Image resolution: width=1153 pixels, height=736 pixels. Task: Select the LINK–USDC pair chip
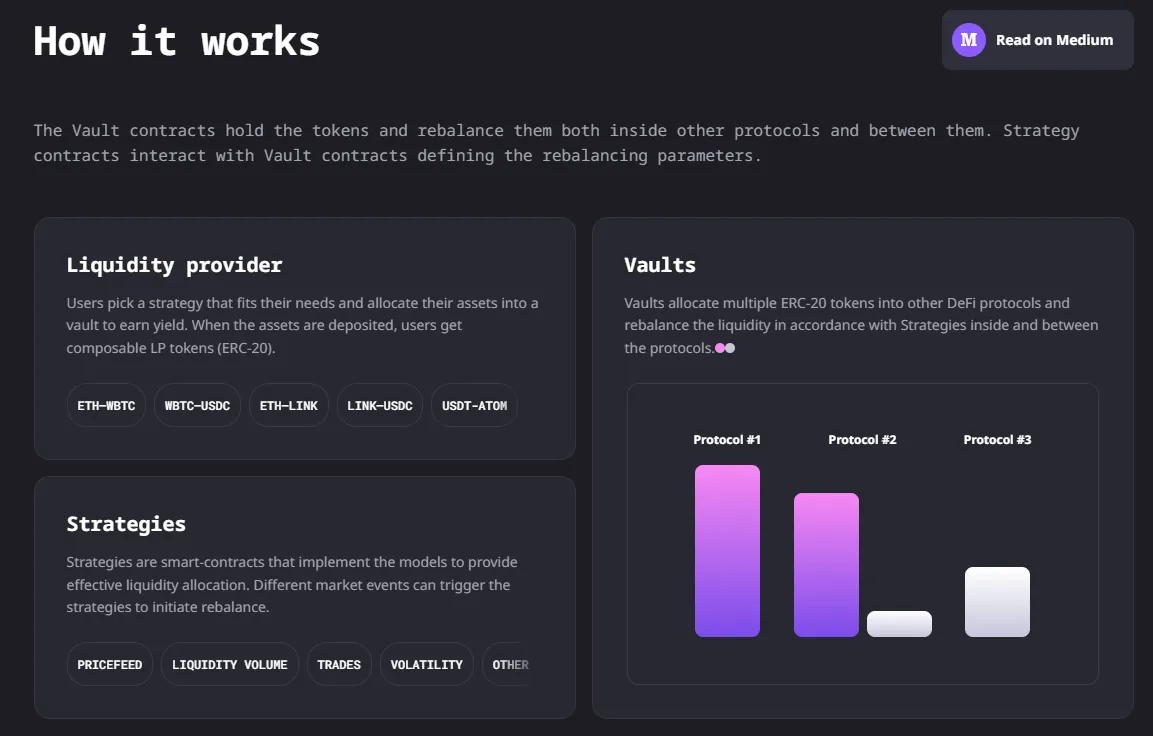380,405
